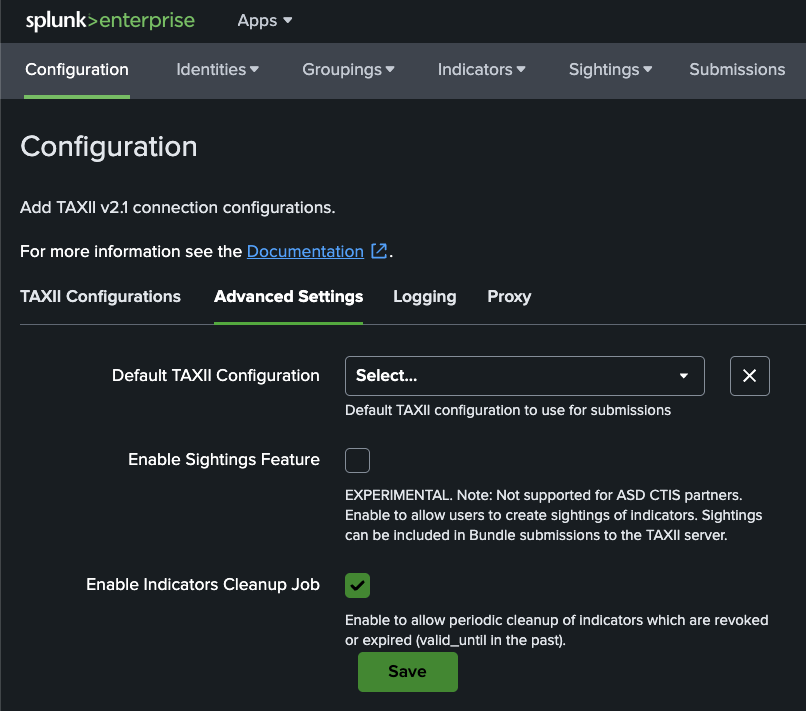Click the periodic cleanup description text
This screenshot has height=711, width=806.
click(557, 630)
